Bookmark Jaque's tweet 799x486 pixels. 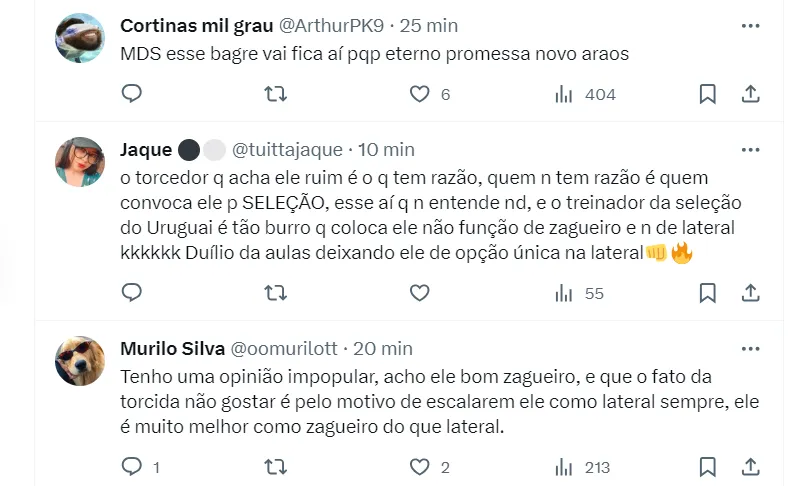[707, 293]
